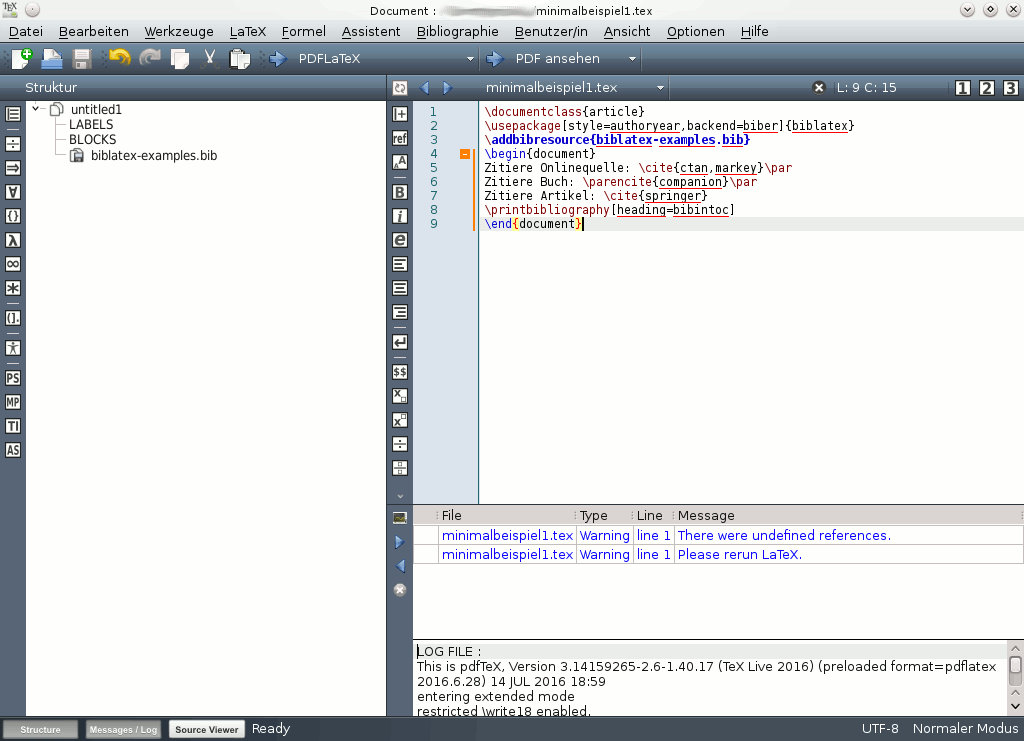Screen dimensions: 1024x741
Task: Click the undefined references warning message
Action: coord(784,535)
